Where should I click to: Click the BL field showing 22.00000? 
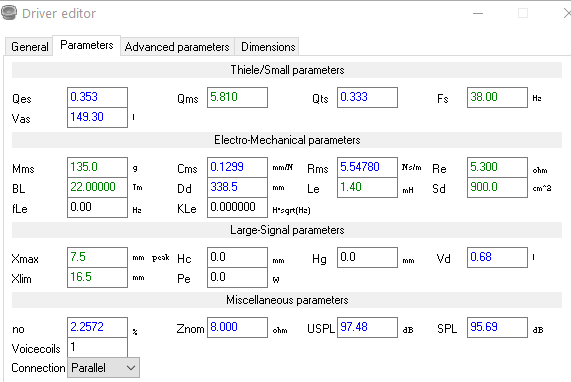point(98,187)
